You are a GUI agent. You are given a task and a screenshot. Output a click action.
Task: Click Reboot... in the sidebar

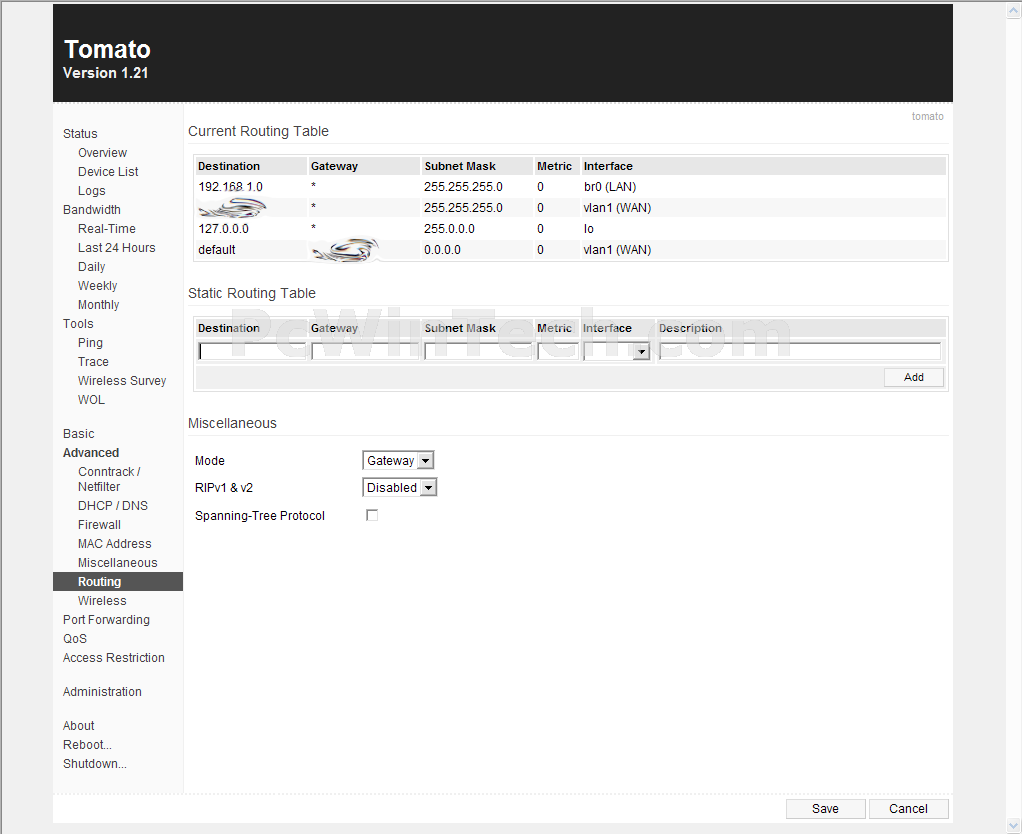(x=87, y=745)
